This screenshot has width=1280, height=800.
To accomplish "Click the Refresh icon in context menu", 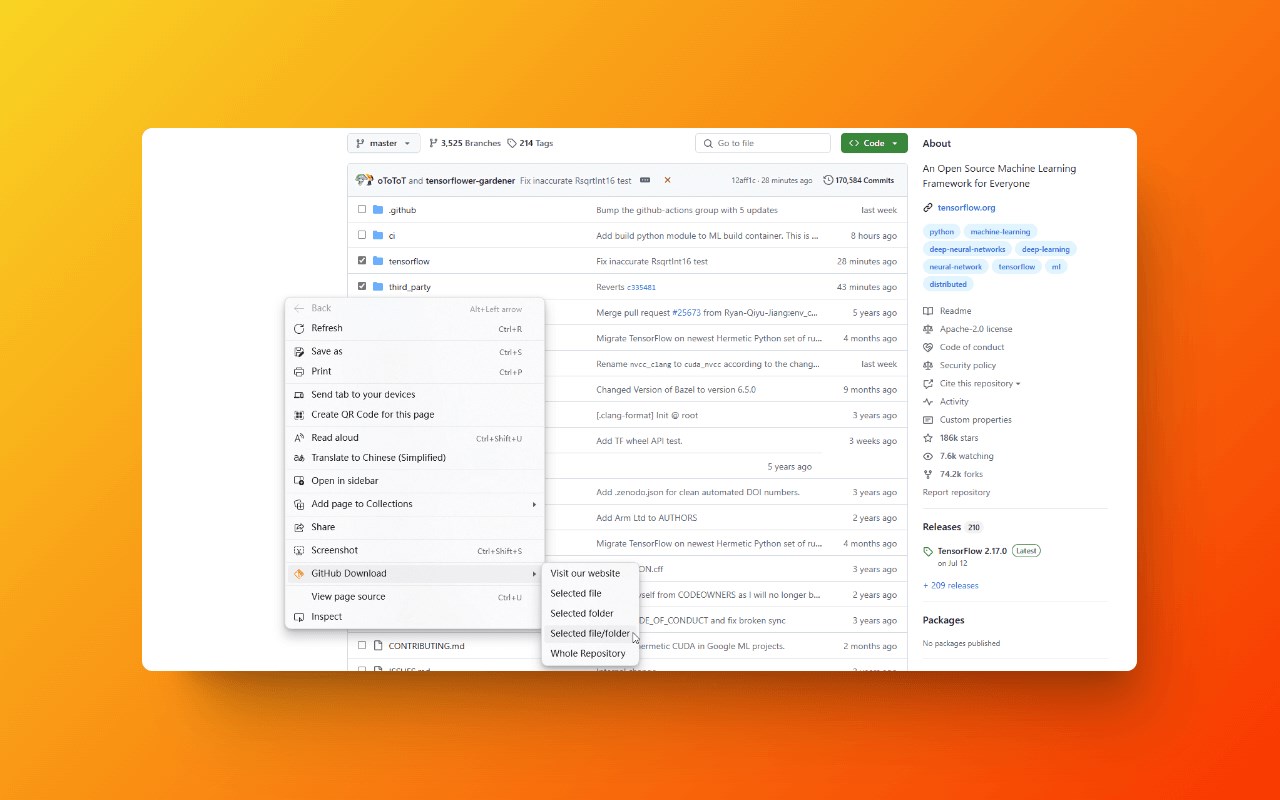I will [x=299, y=328].
